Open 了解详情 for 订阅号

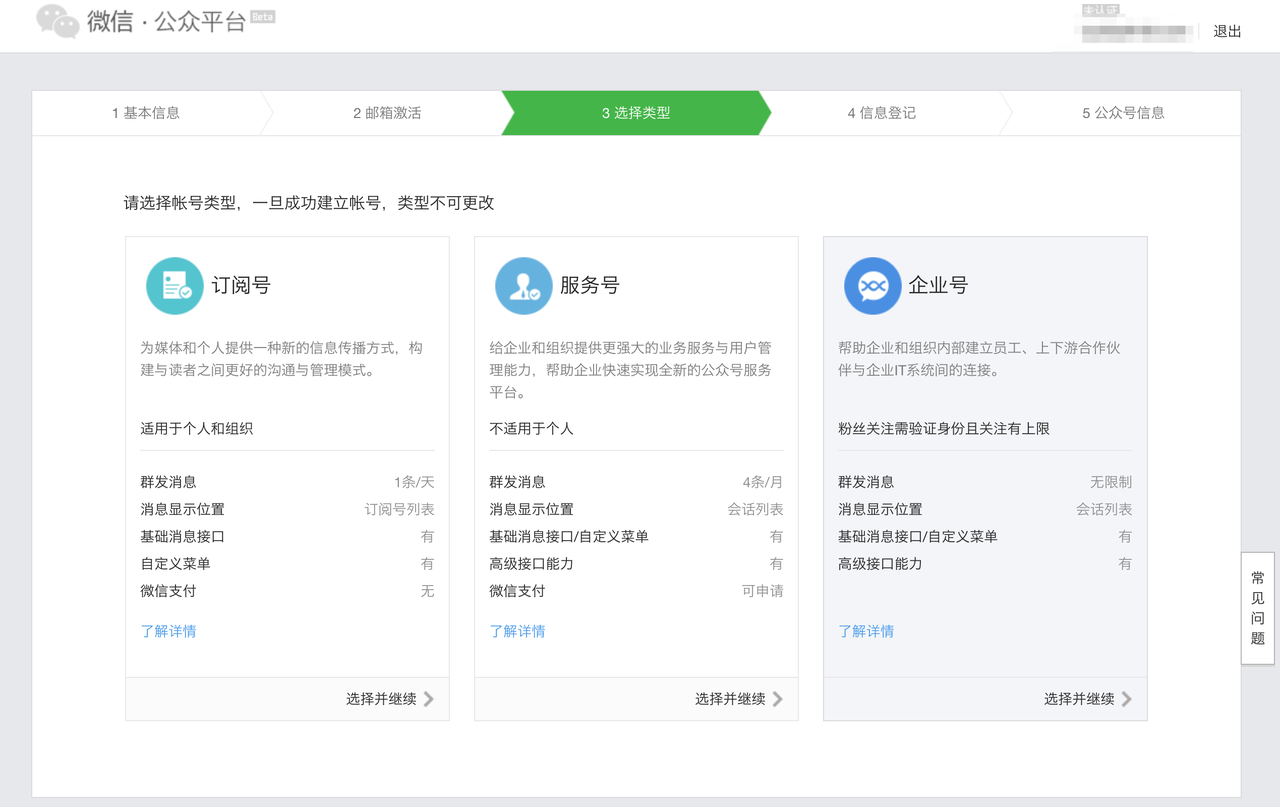point(168,631)
